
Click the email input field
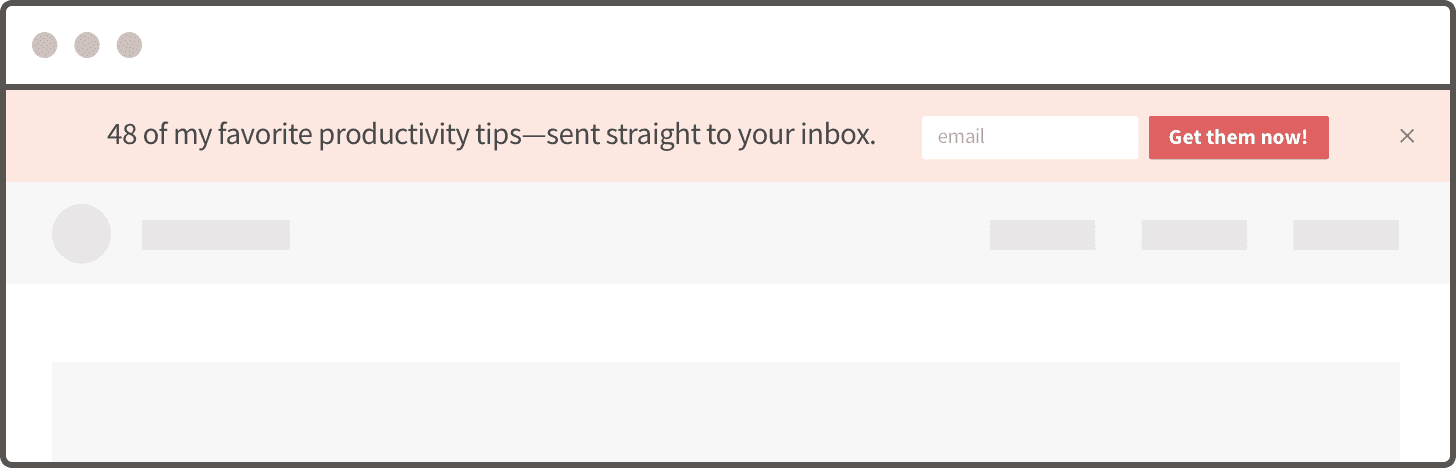pos(1029,137)
